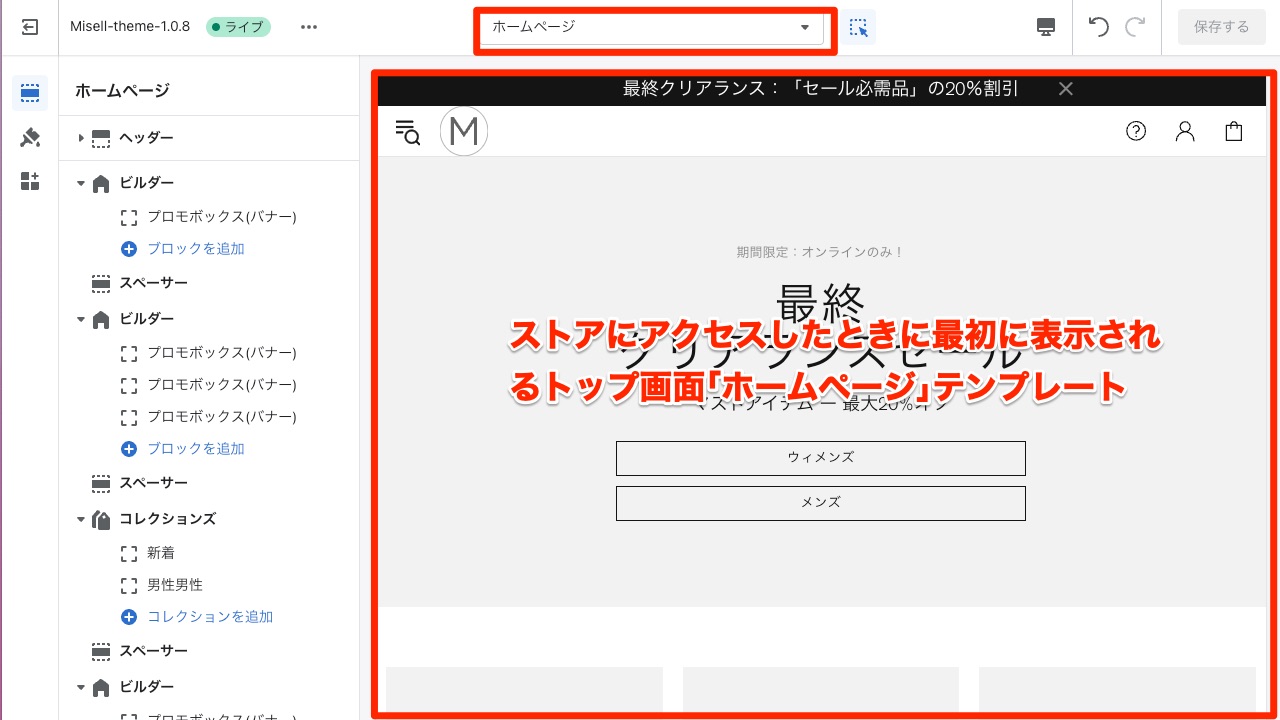The height and width of the screenshot is (720, 1280).
Task: Click the M store logo
Action: point(464,131)
